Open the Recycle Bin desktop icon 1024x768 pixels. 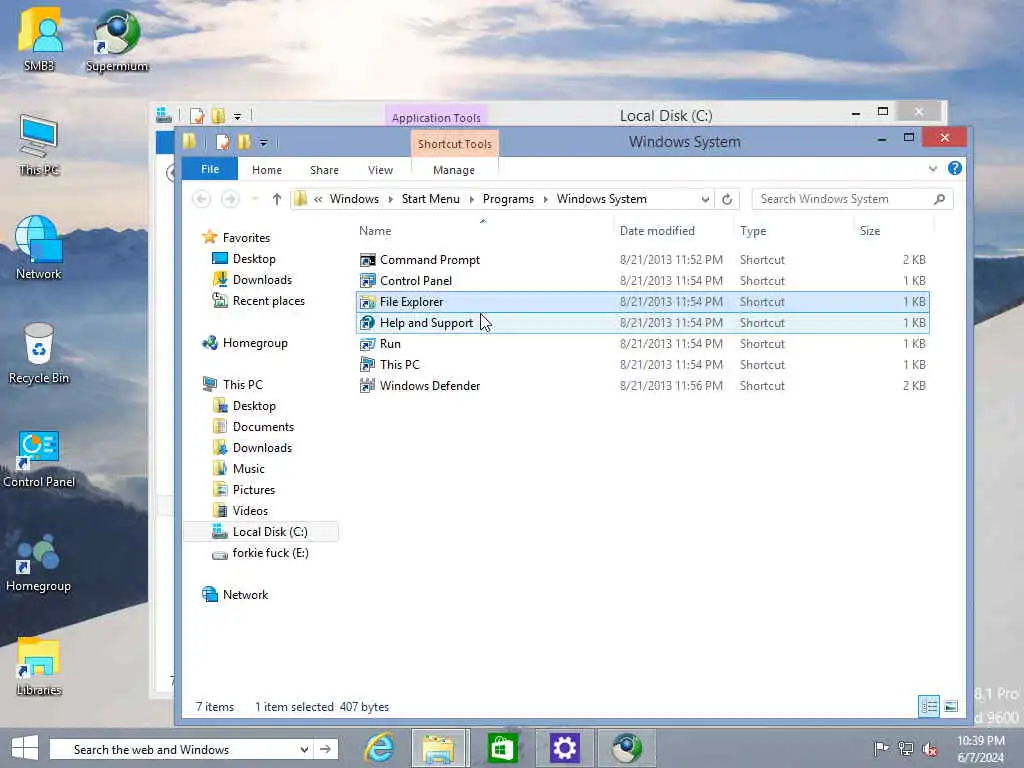[39, 354]
